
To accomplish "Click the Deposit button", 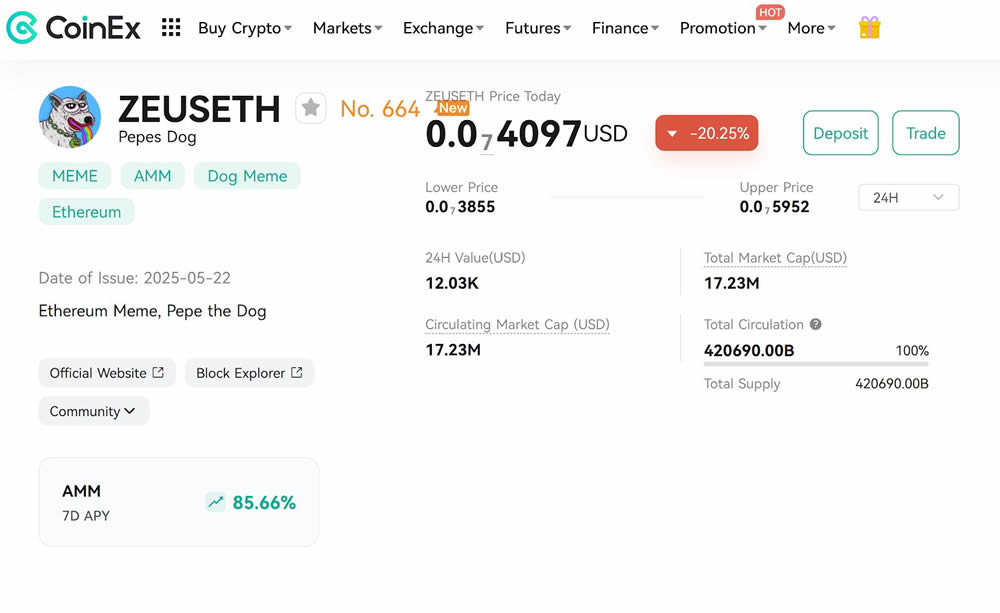I will coord(840,133).
